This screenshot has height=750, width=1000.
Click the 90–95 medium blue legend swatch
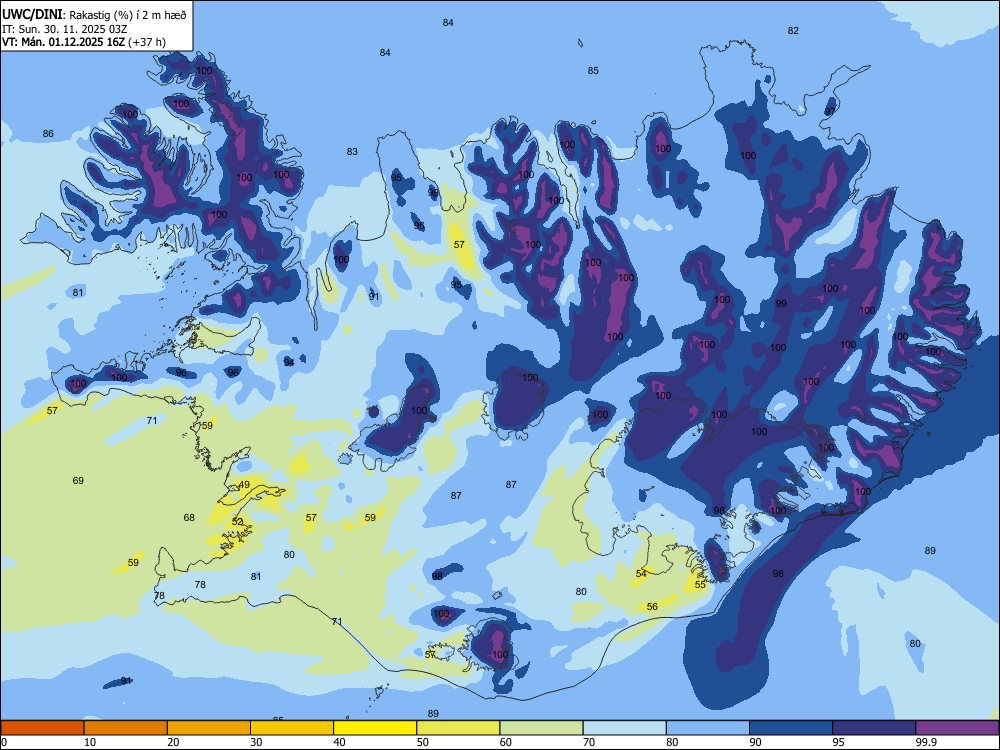[791, 728]
